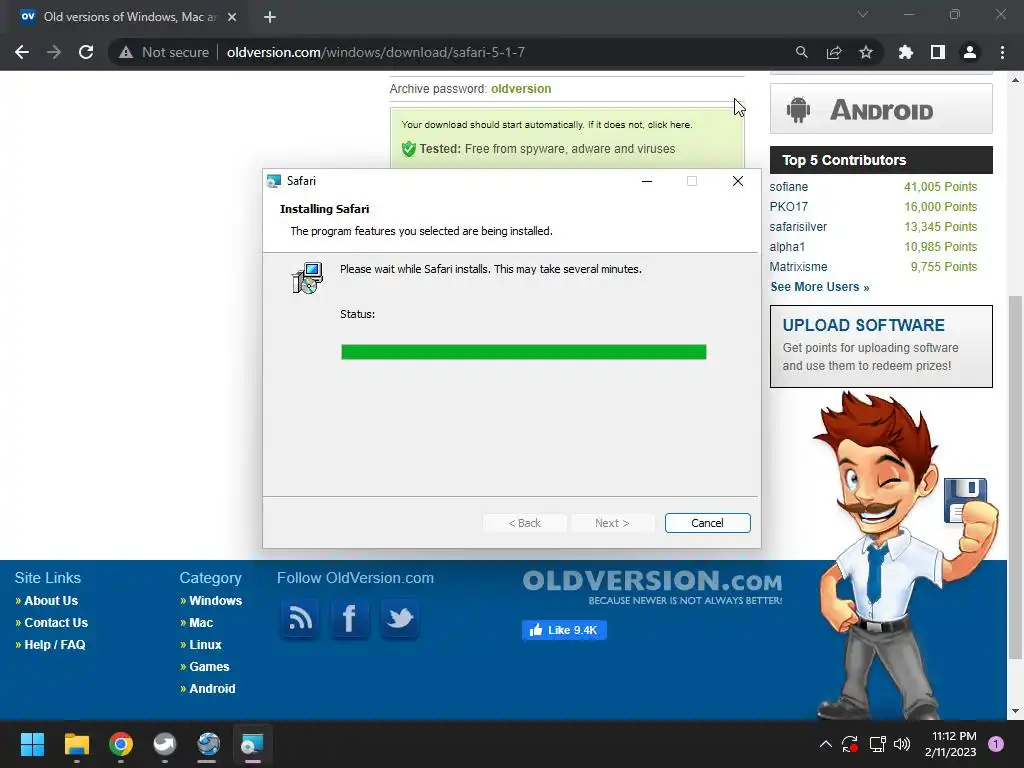Go back to the previous page
Viewport: 1024px width, 768px height.
[22, 52]
